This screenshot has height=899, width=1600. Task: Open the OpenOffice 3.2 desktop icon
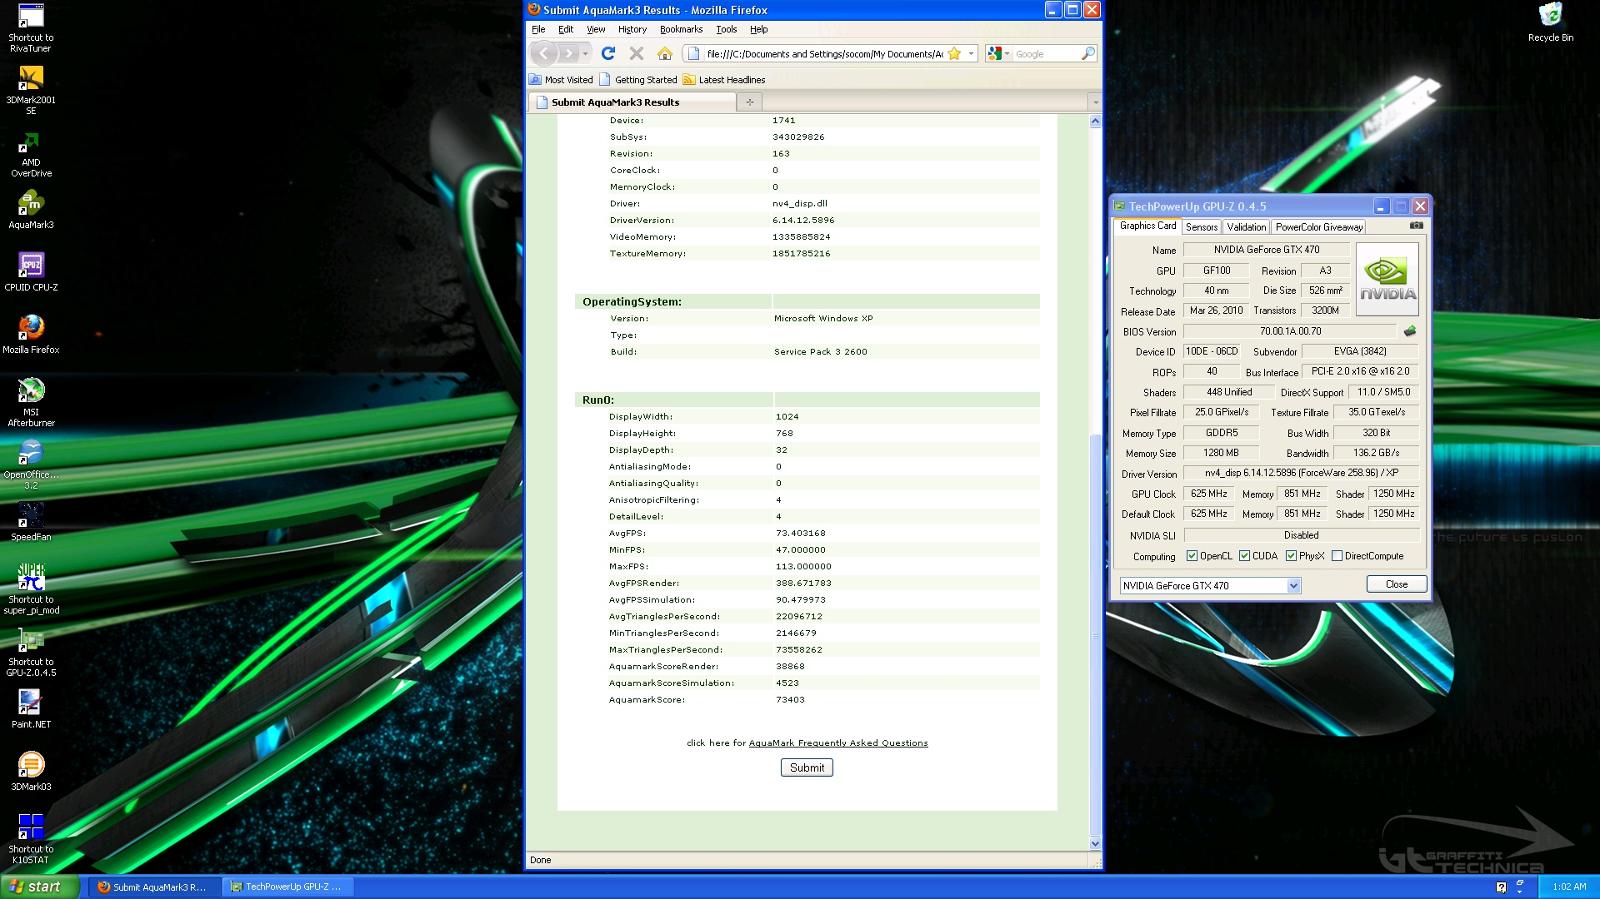pos(31,465)
